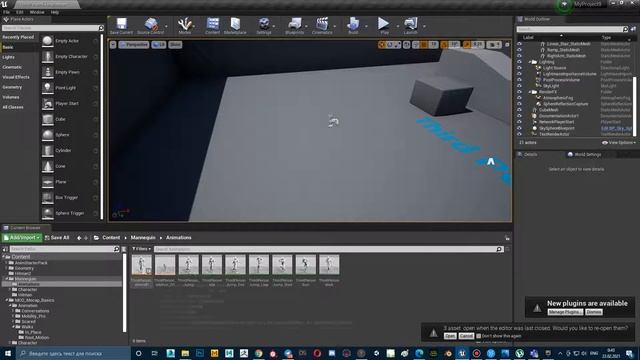
Task: Click the Build toolbar icon
Action: pos(353,26)
